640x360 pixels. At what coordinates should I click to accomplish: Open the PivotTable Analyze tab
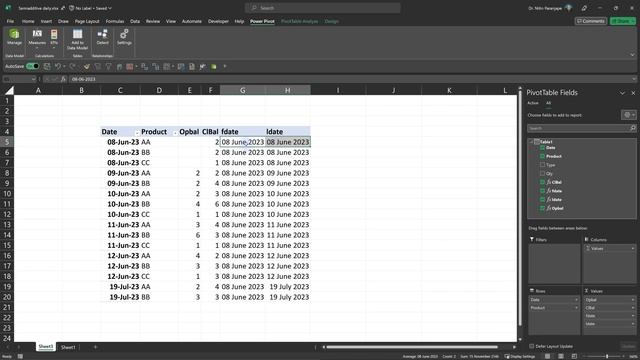click(x=299, y=21)
